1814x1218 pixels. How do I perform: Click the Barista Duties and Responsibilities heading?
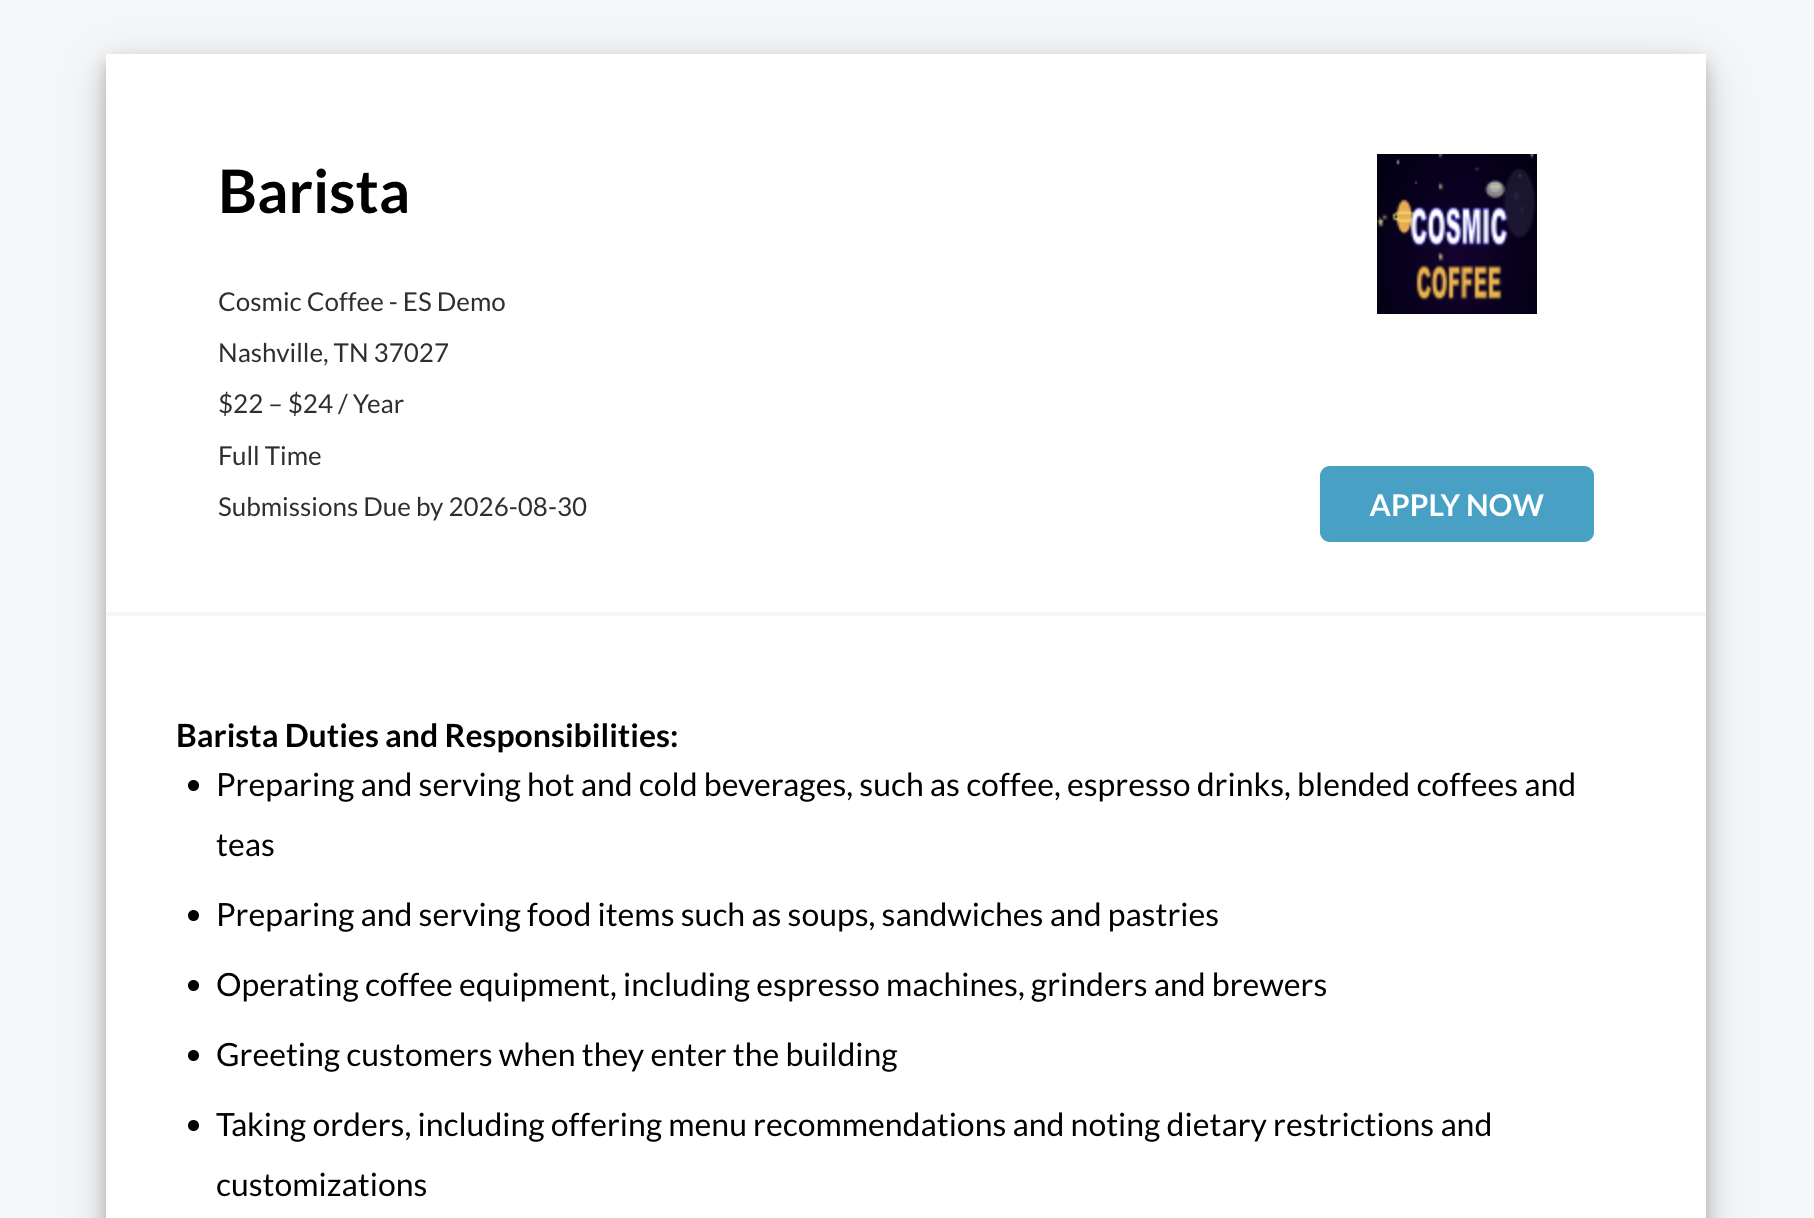427,736
